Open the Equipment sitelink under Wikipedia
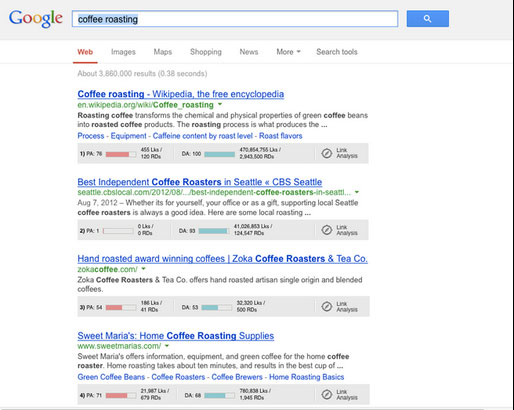 click(x=128, y=136)
